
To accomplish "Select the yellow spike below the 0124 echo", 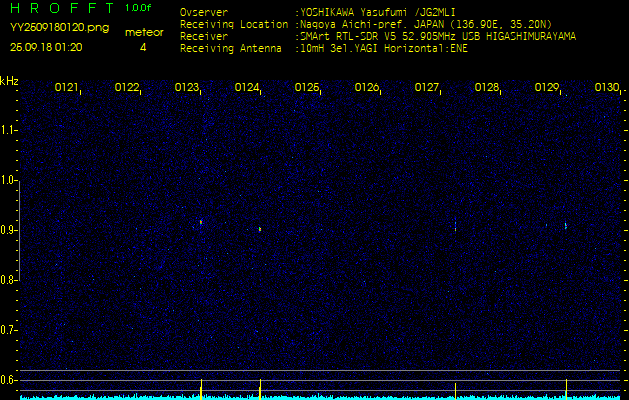I will [260, 389].
